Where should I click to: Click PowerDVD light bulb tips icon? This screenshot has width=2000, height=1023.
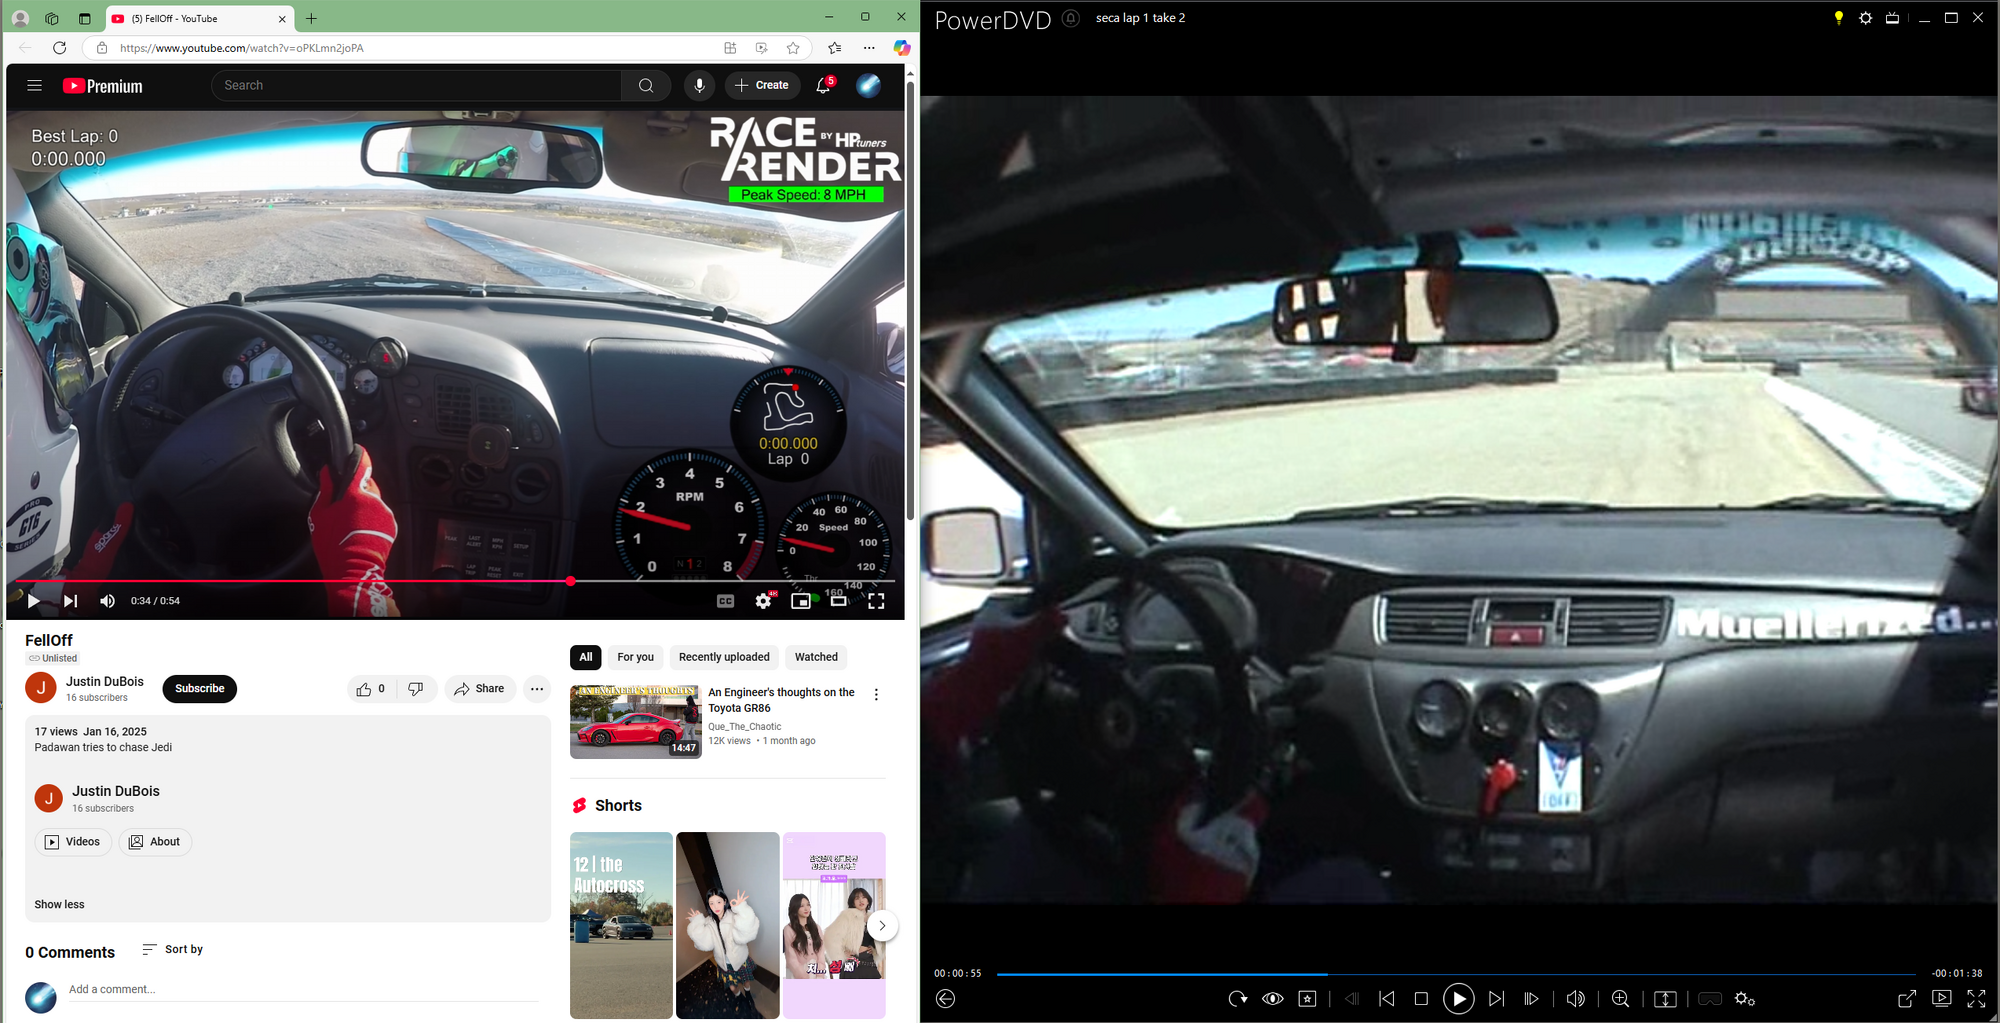pos(1838,18)
